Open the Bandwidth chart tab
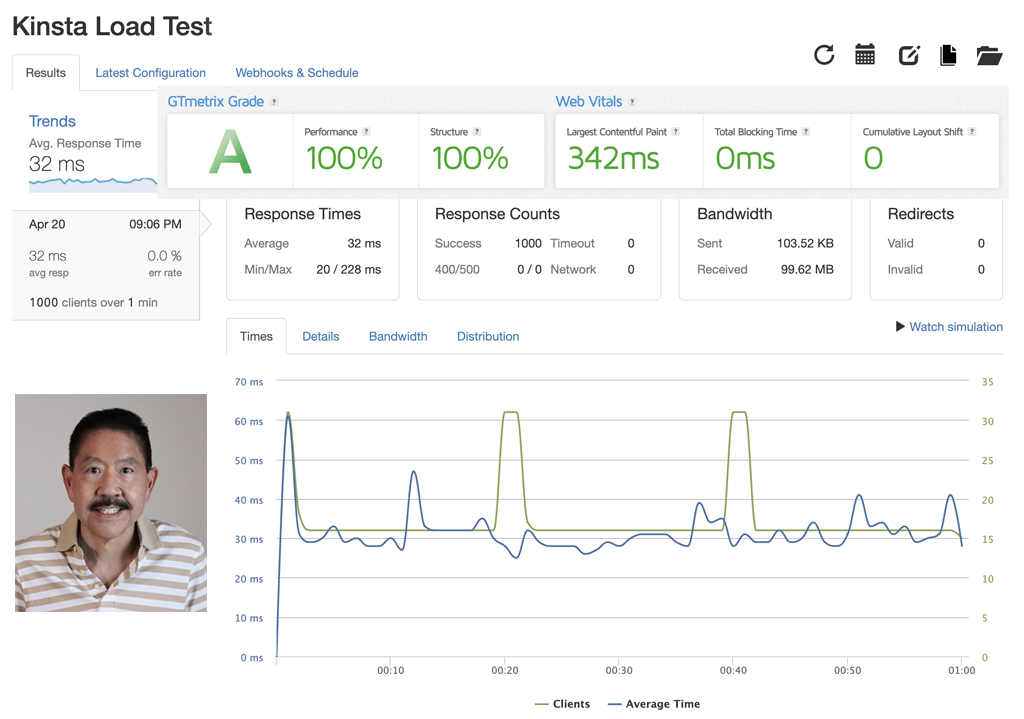 coord(398,336)
